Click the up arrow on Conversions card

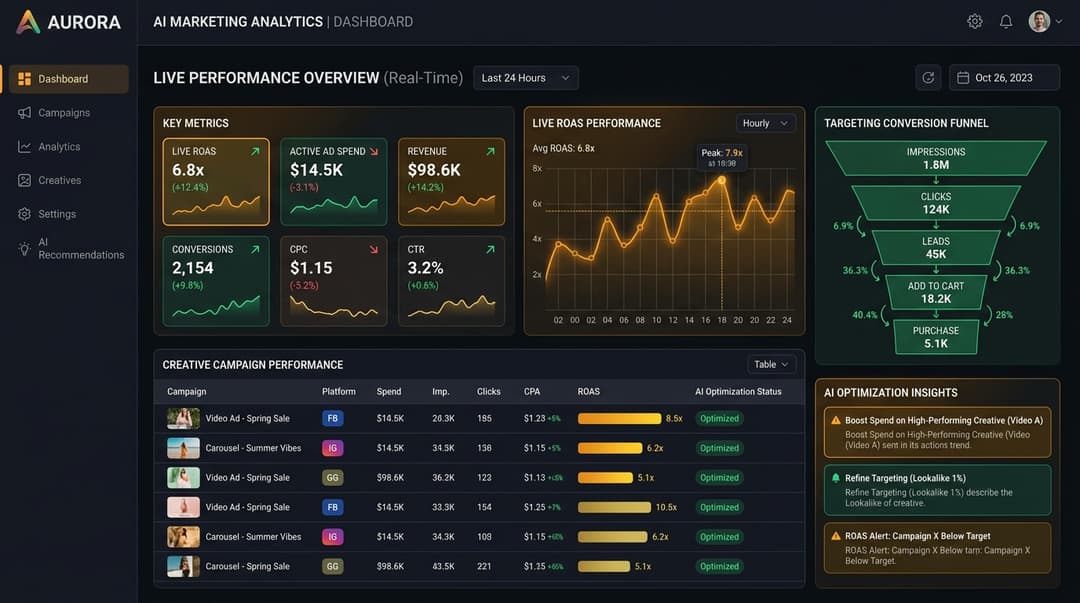[x=256, y=249]
